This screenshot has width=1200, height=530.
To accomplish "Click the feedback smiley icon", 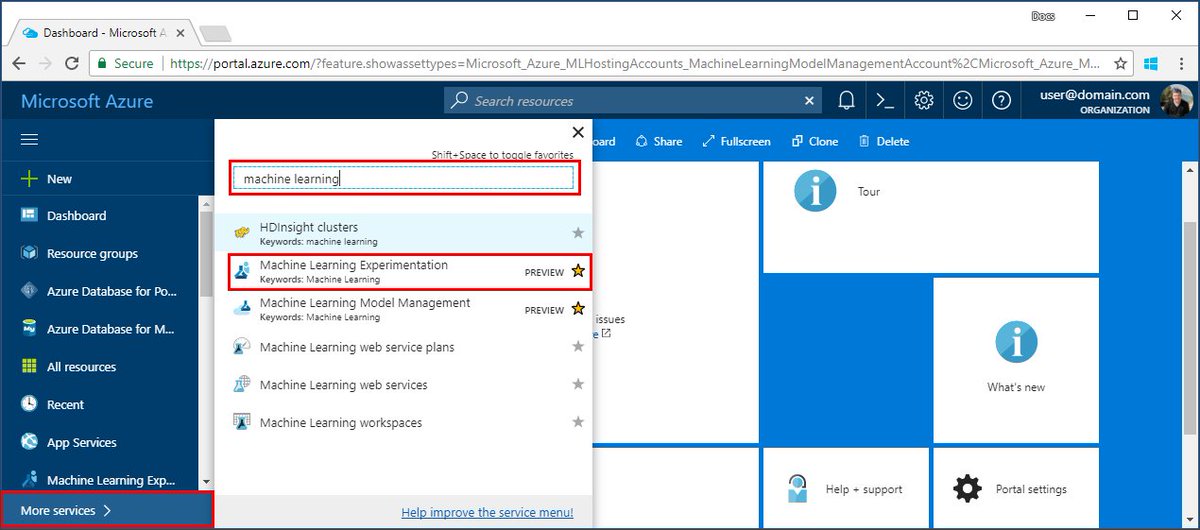I will click(x=962, y=101).
